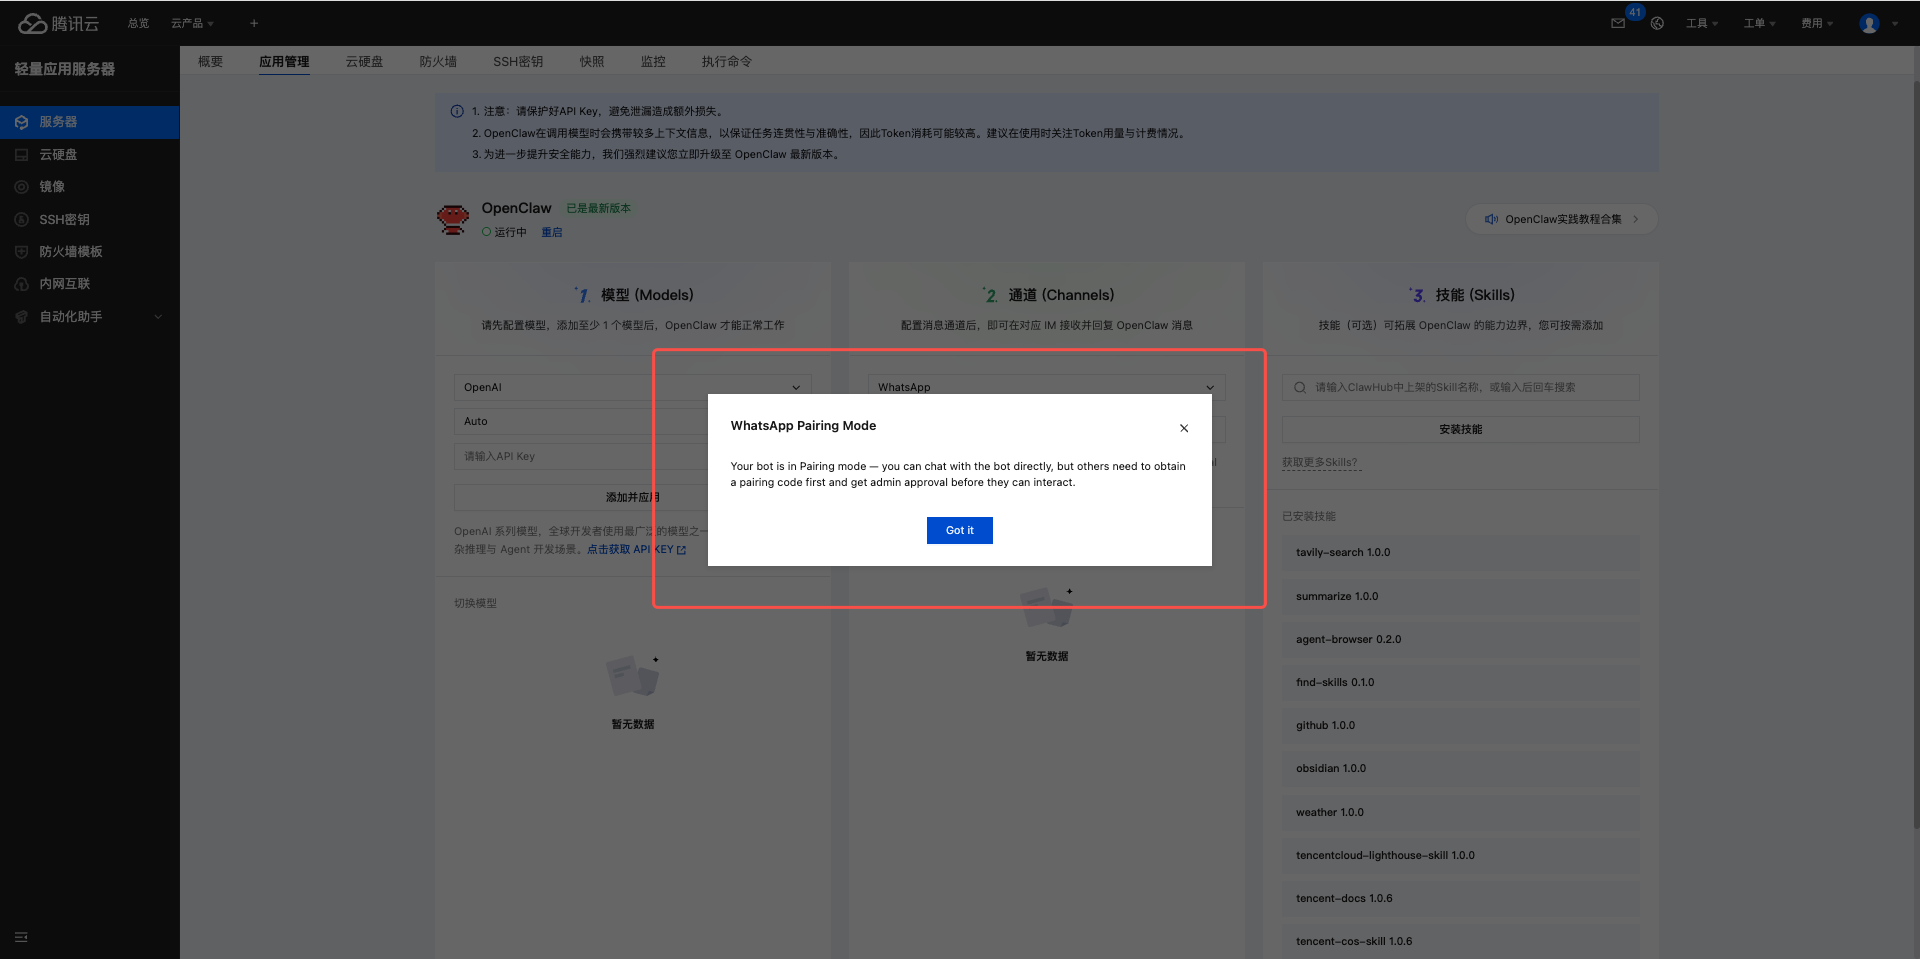
Task: Click the Skill search input field
Action: coord(1470,387)
